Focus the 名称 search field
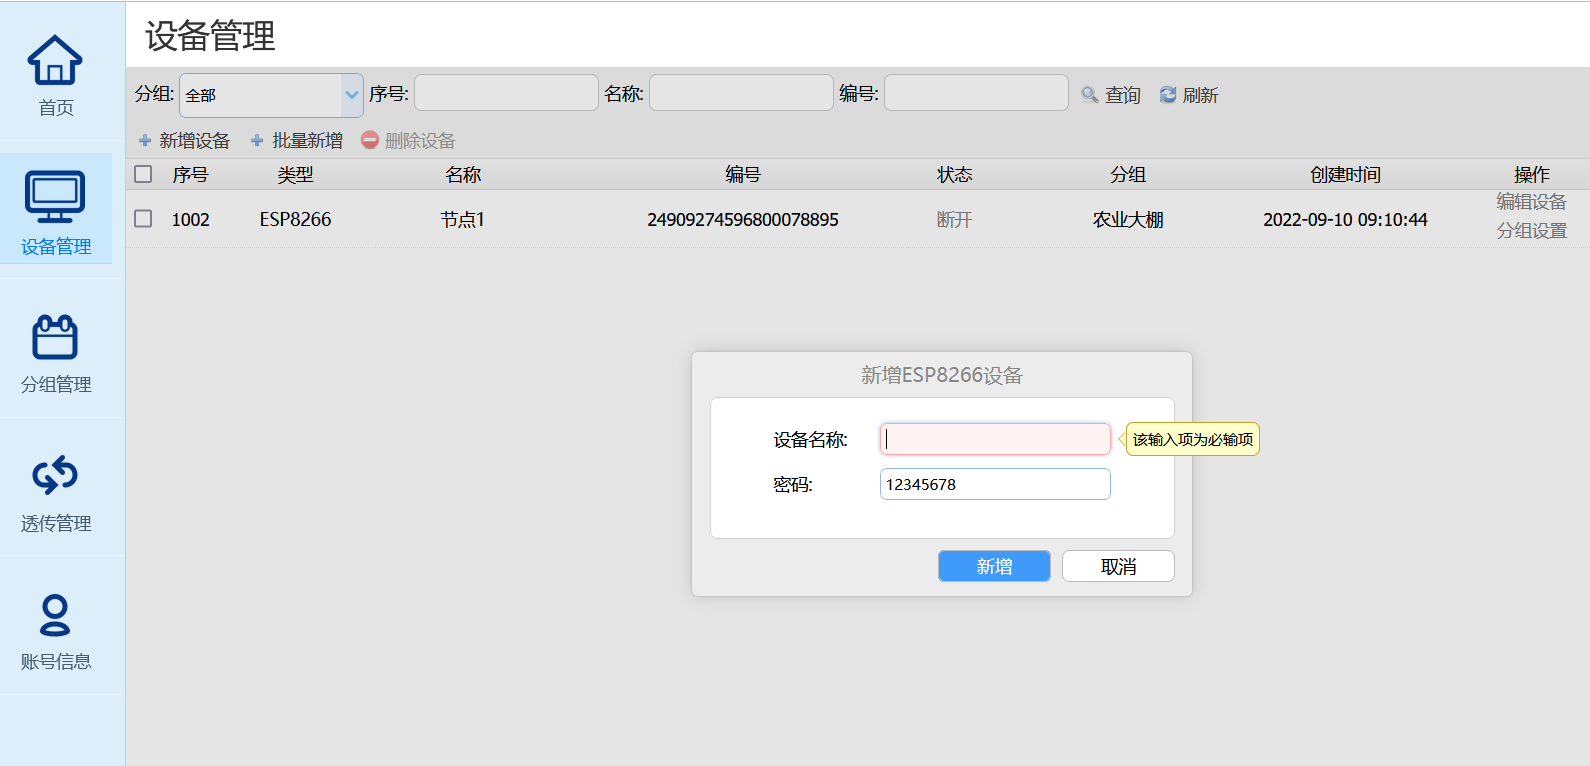Screen dimensions: 1590x766 tap(741, 93)
